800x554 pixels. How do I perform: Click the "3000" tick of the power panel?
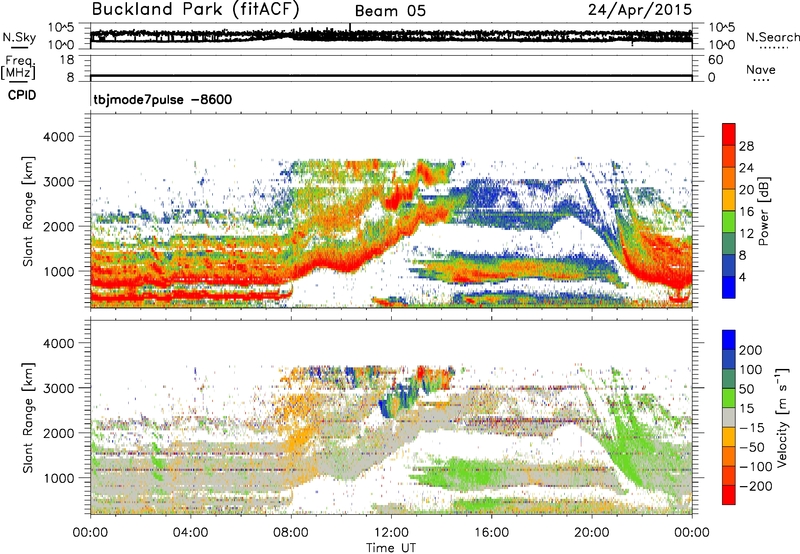(x=58, y=182)
